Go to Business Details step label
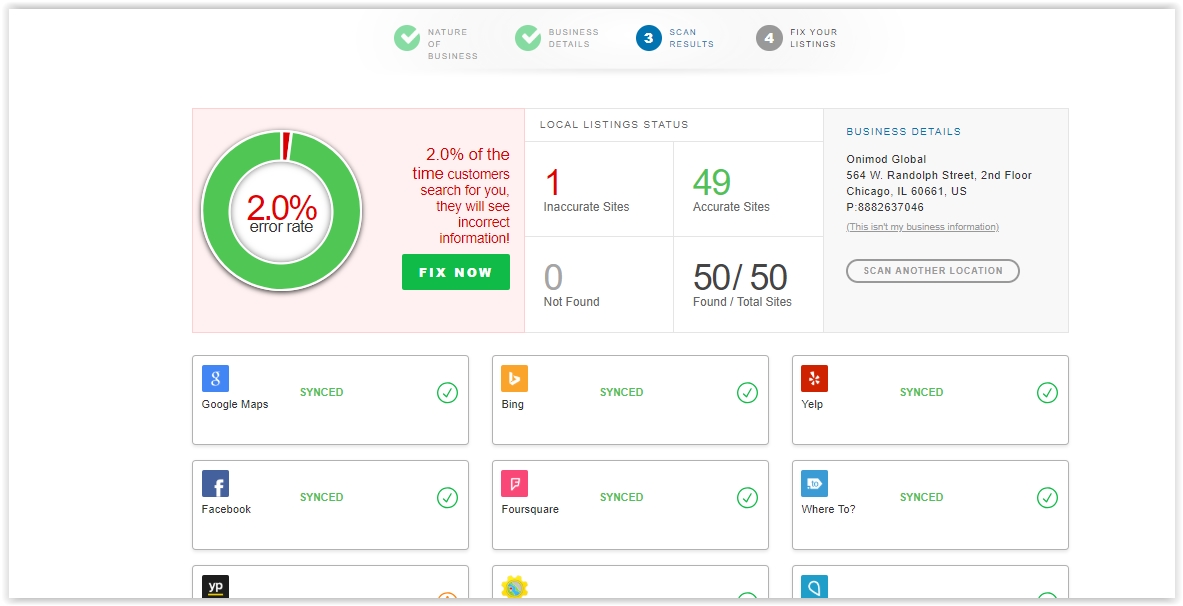The height and width of the screenshot is (606, 1183). tap(573, 38)
